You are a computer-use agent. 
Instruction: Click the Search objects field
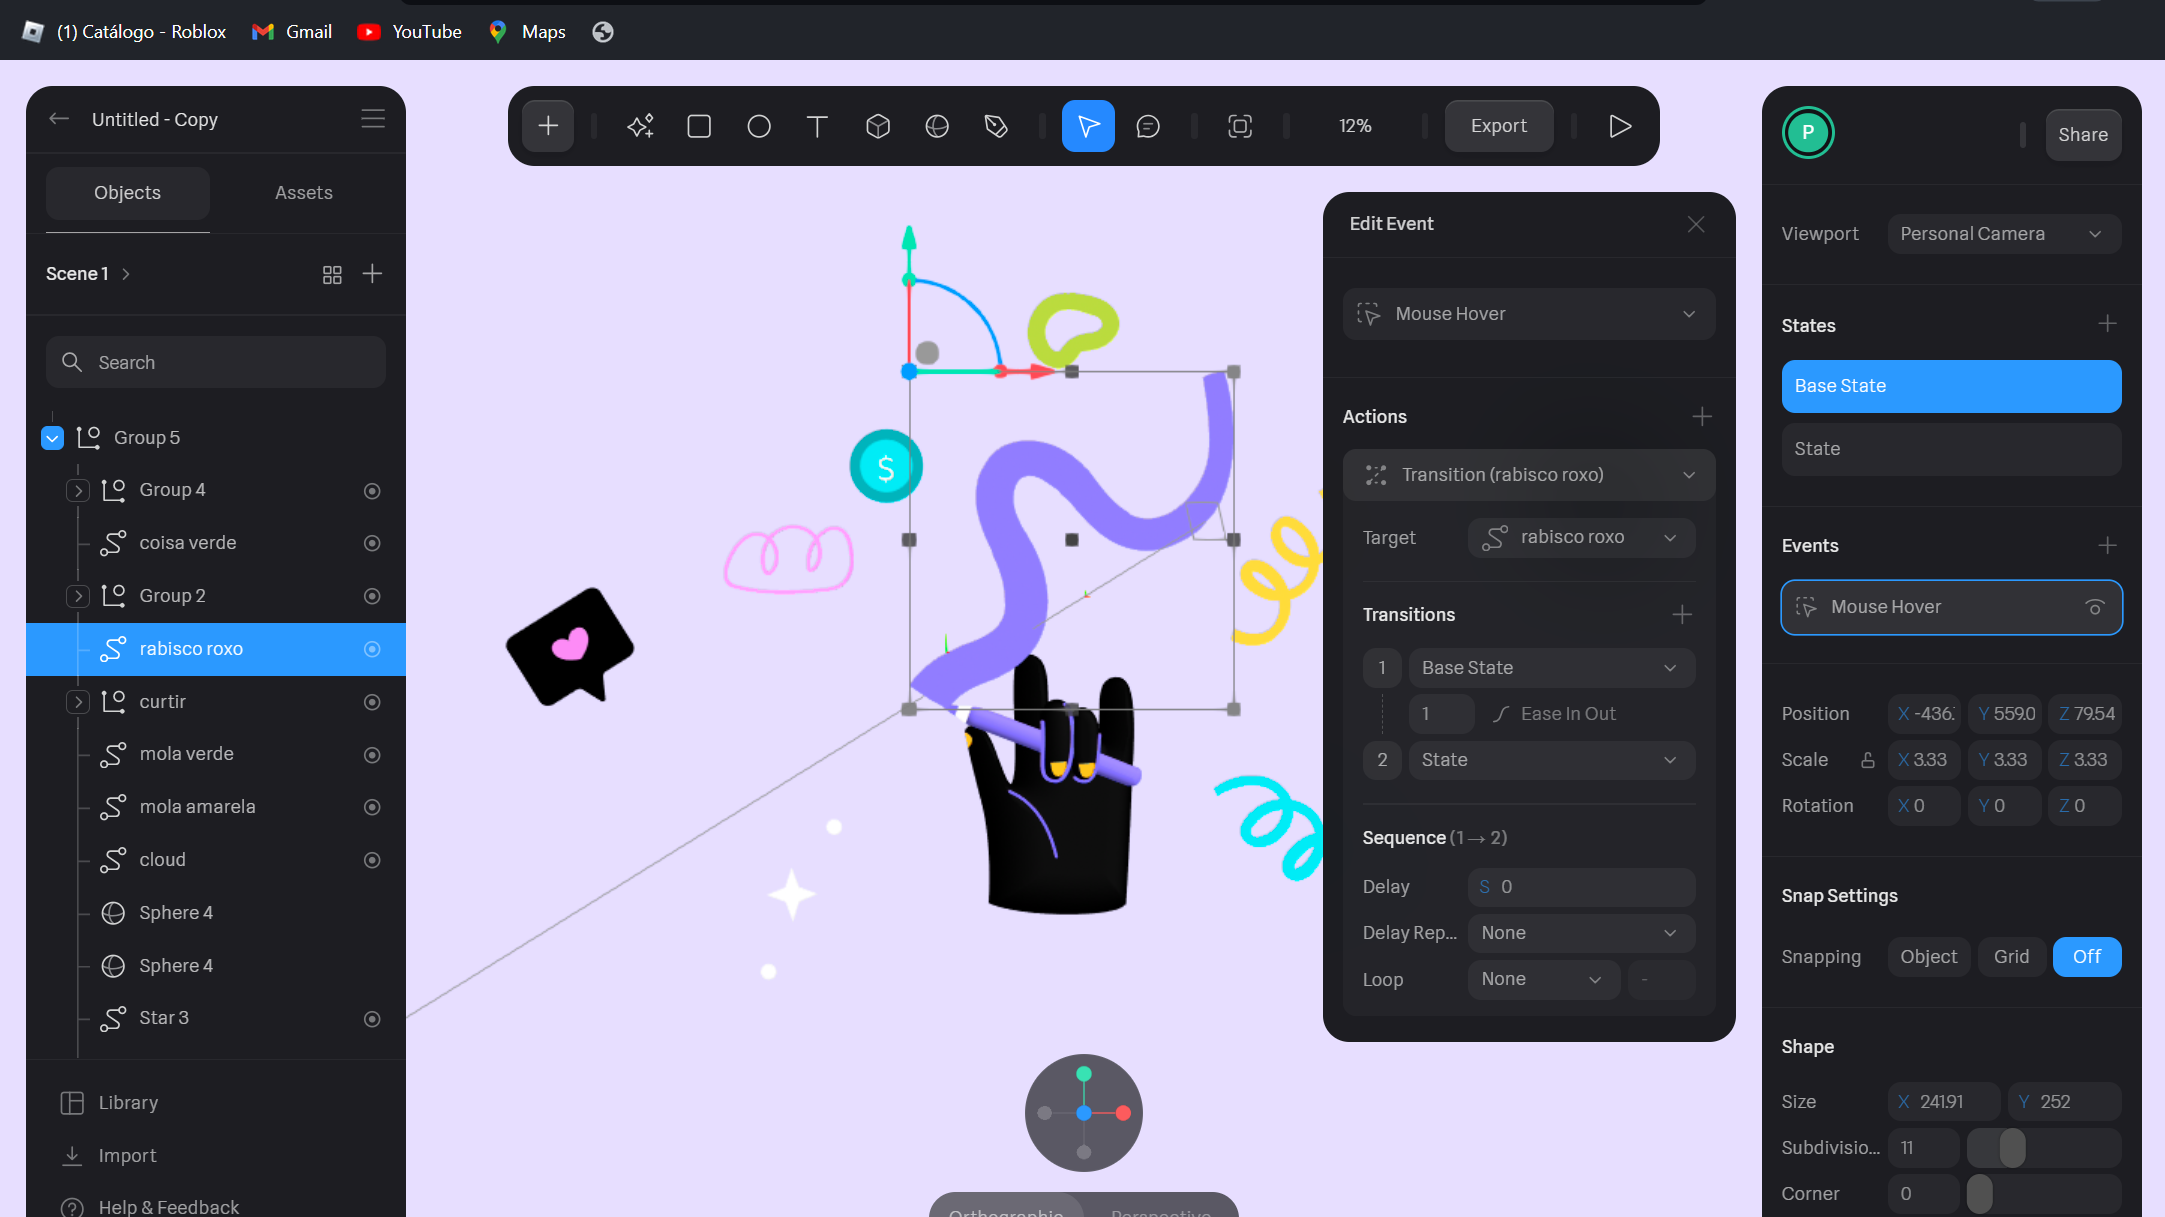point(216,363)
